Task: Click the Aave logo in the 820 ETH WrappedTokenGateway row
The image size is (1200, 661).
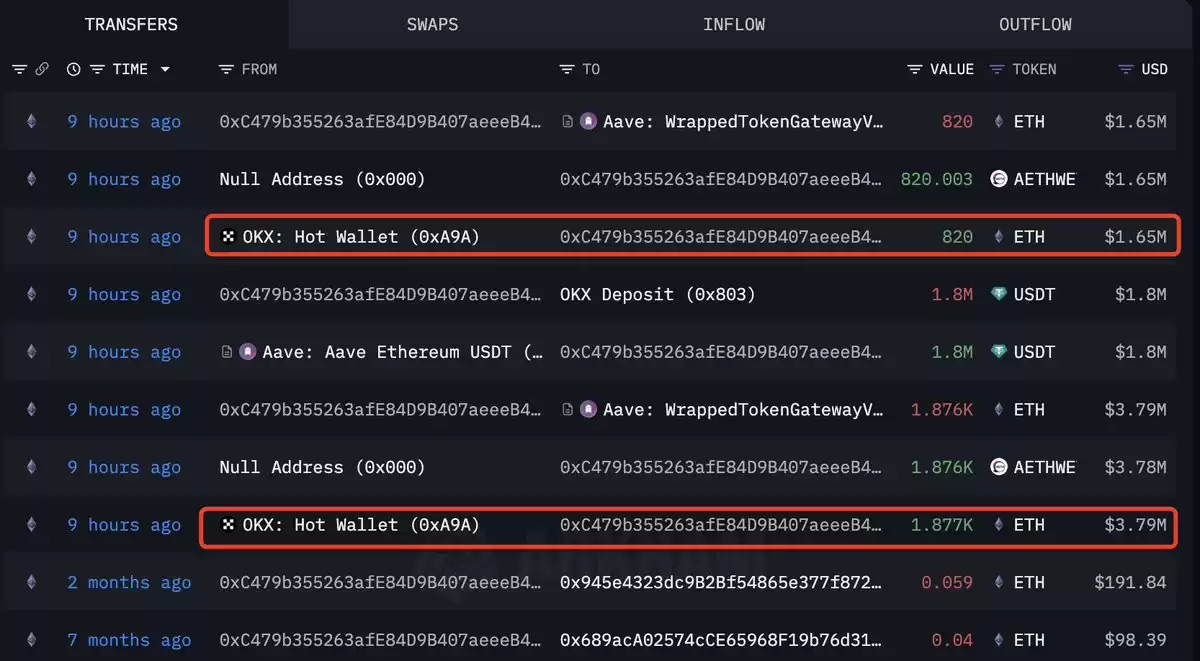Action: click(589, 122)
